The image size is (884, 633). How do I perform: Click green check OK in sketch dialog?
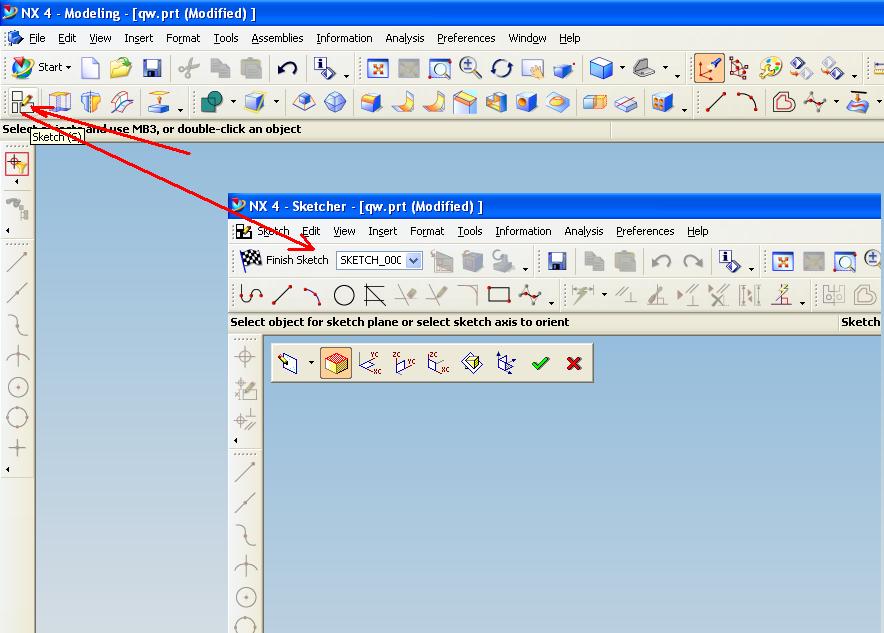click(x=540, y=363)
